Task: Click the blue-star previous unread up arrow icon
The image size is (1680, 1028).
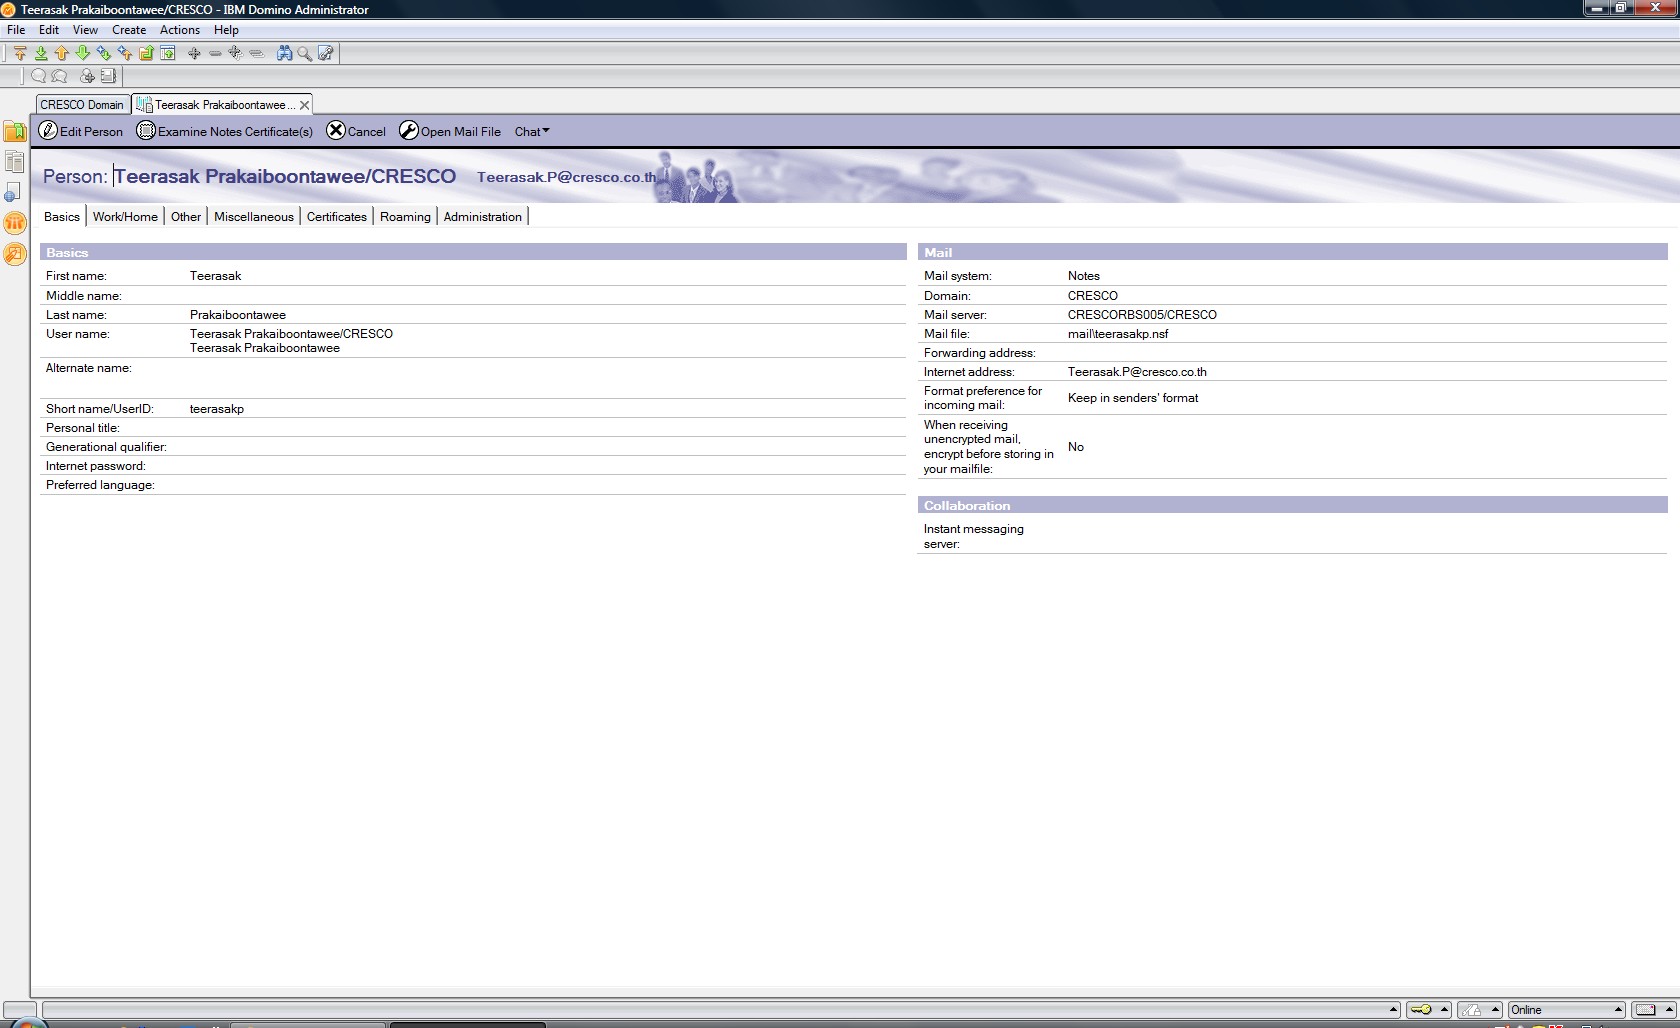Action: click(125, 53)
